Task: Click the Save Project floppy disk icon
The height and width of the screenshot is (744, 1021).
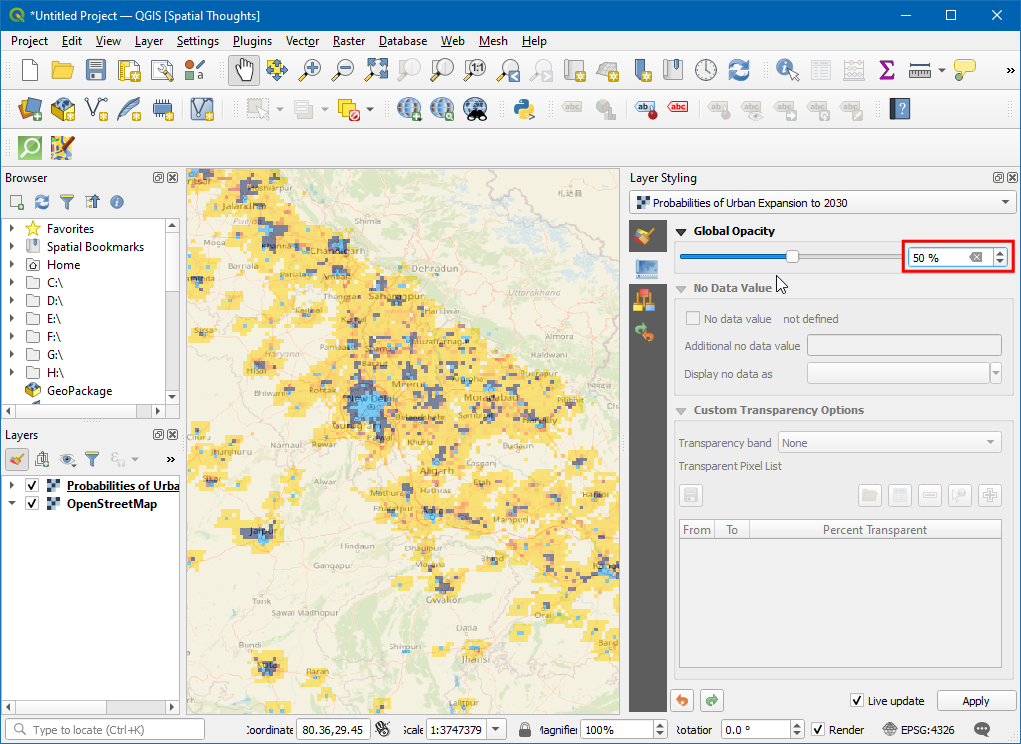Action: pos(96,70)
